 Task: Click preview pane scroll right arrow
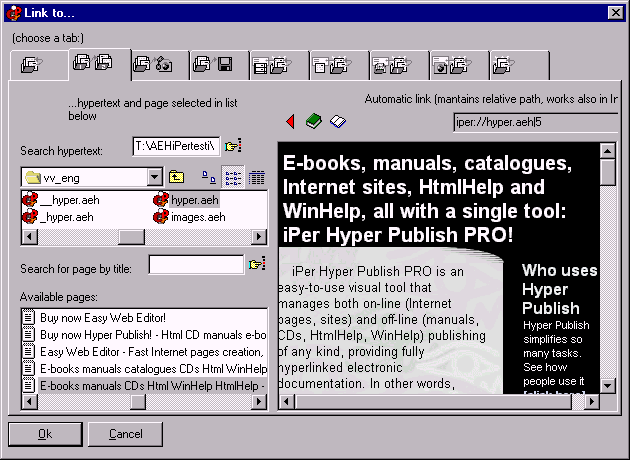[591, 401]
